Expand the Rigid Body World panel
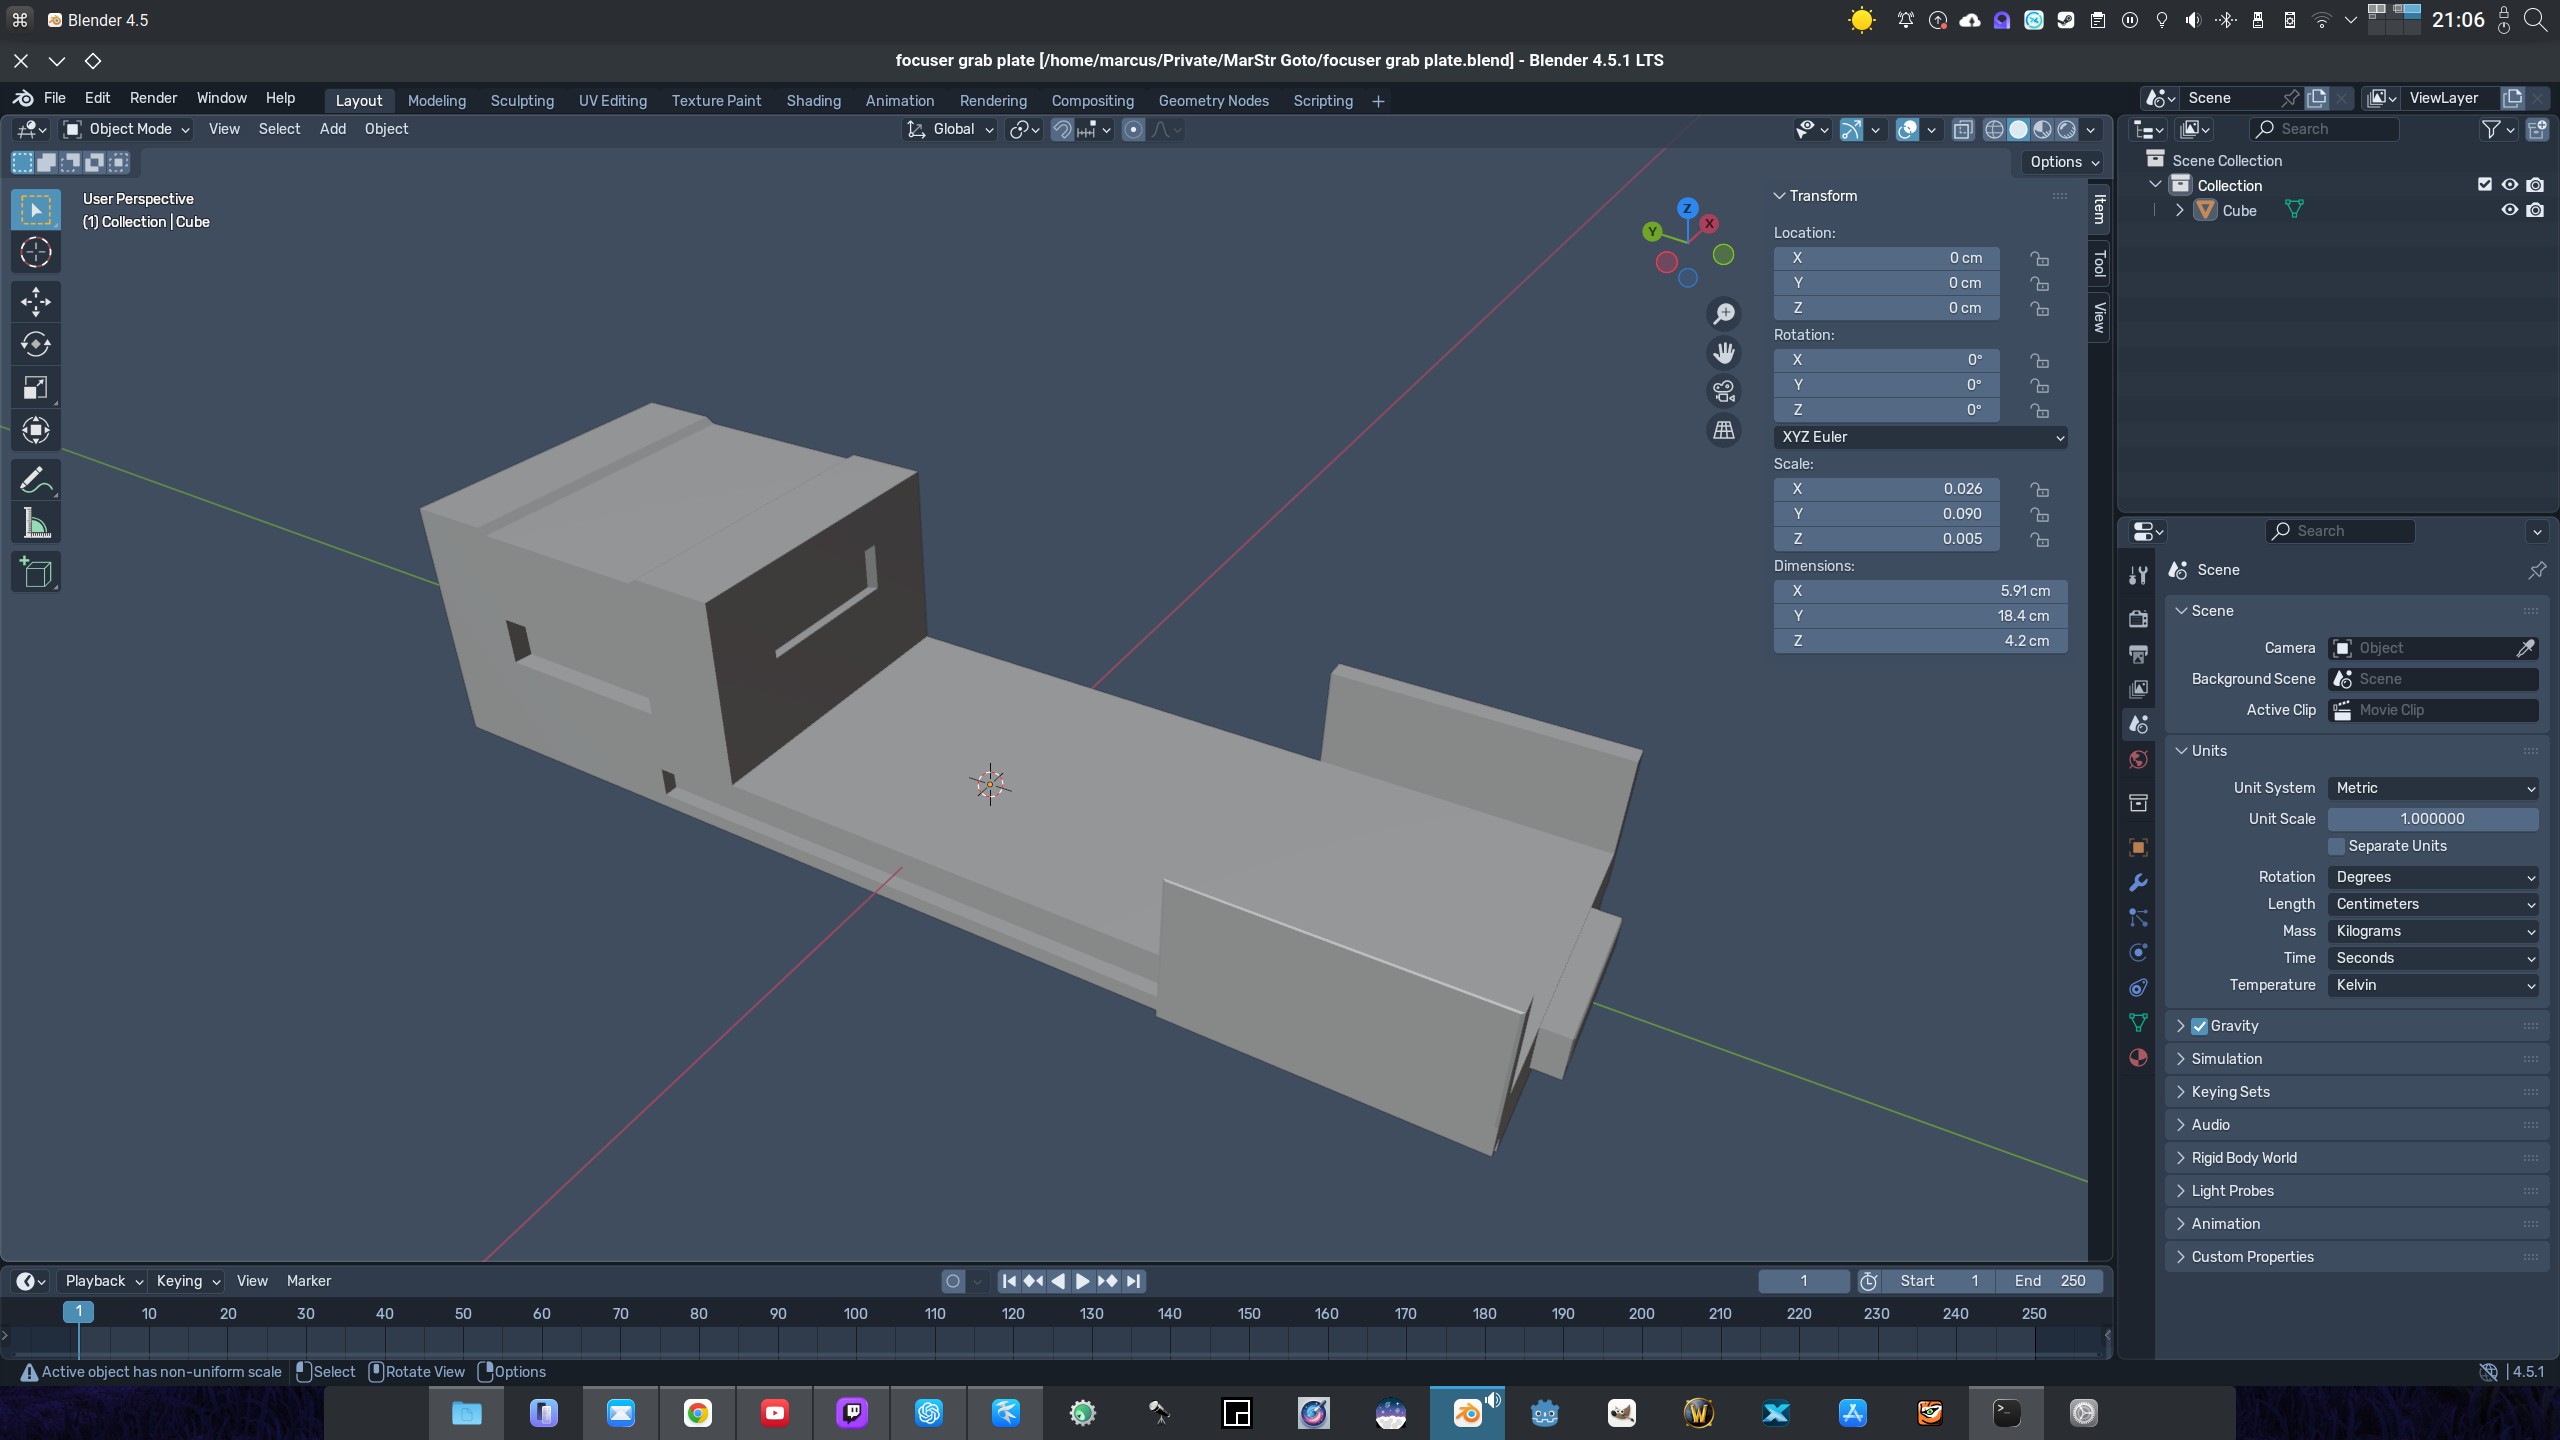This screenshot has width=2560, height=1440. coord(2244,1158)
